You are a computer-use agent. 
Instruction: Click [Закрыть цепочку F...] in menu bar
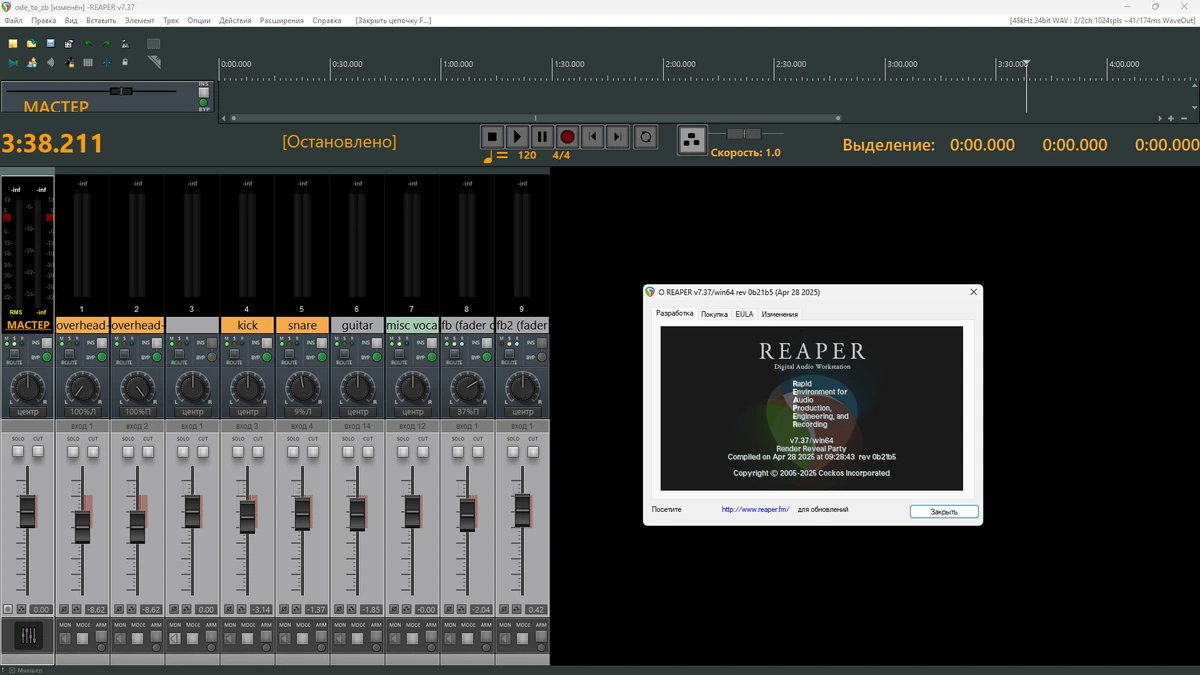(x=393, y=20)
